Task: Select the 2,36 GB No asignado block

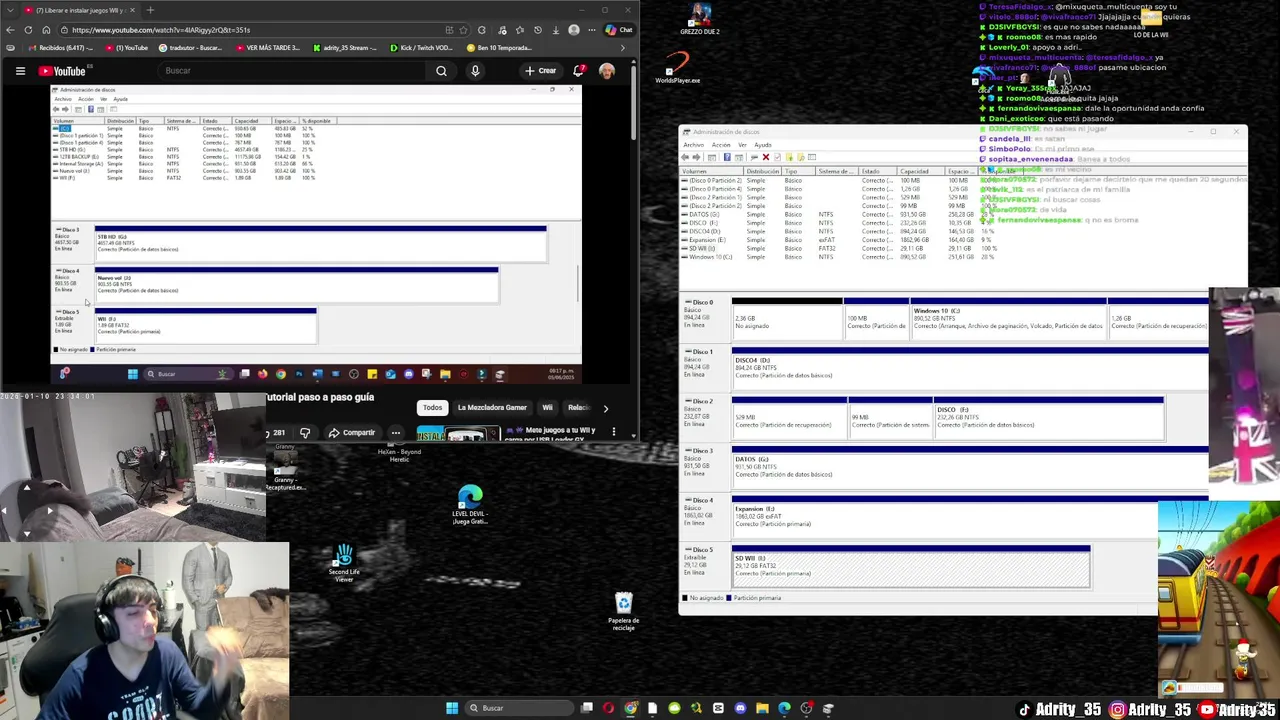Action: click(787, 318)
